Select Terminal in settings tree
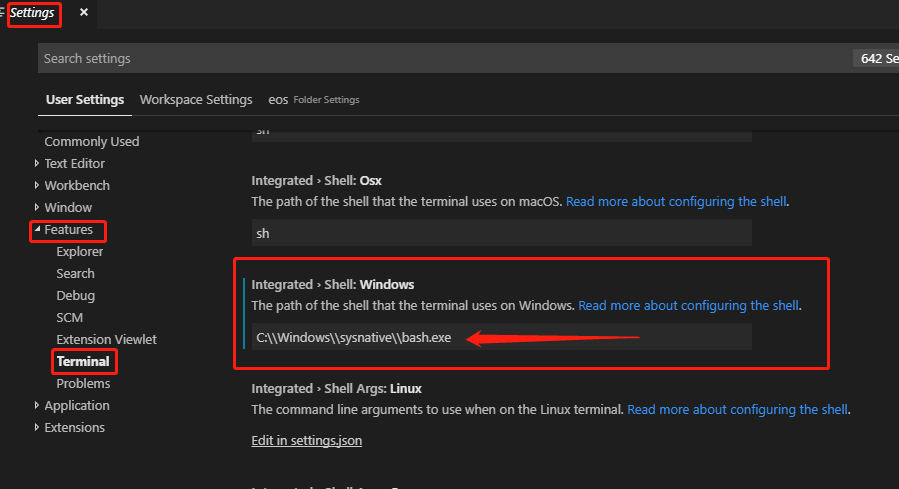This screenshot has height=489, width=899. [x=83, y=362]
